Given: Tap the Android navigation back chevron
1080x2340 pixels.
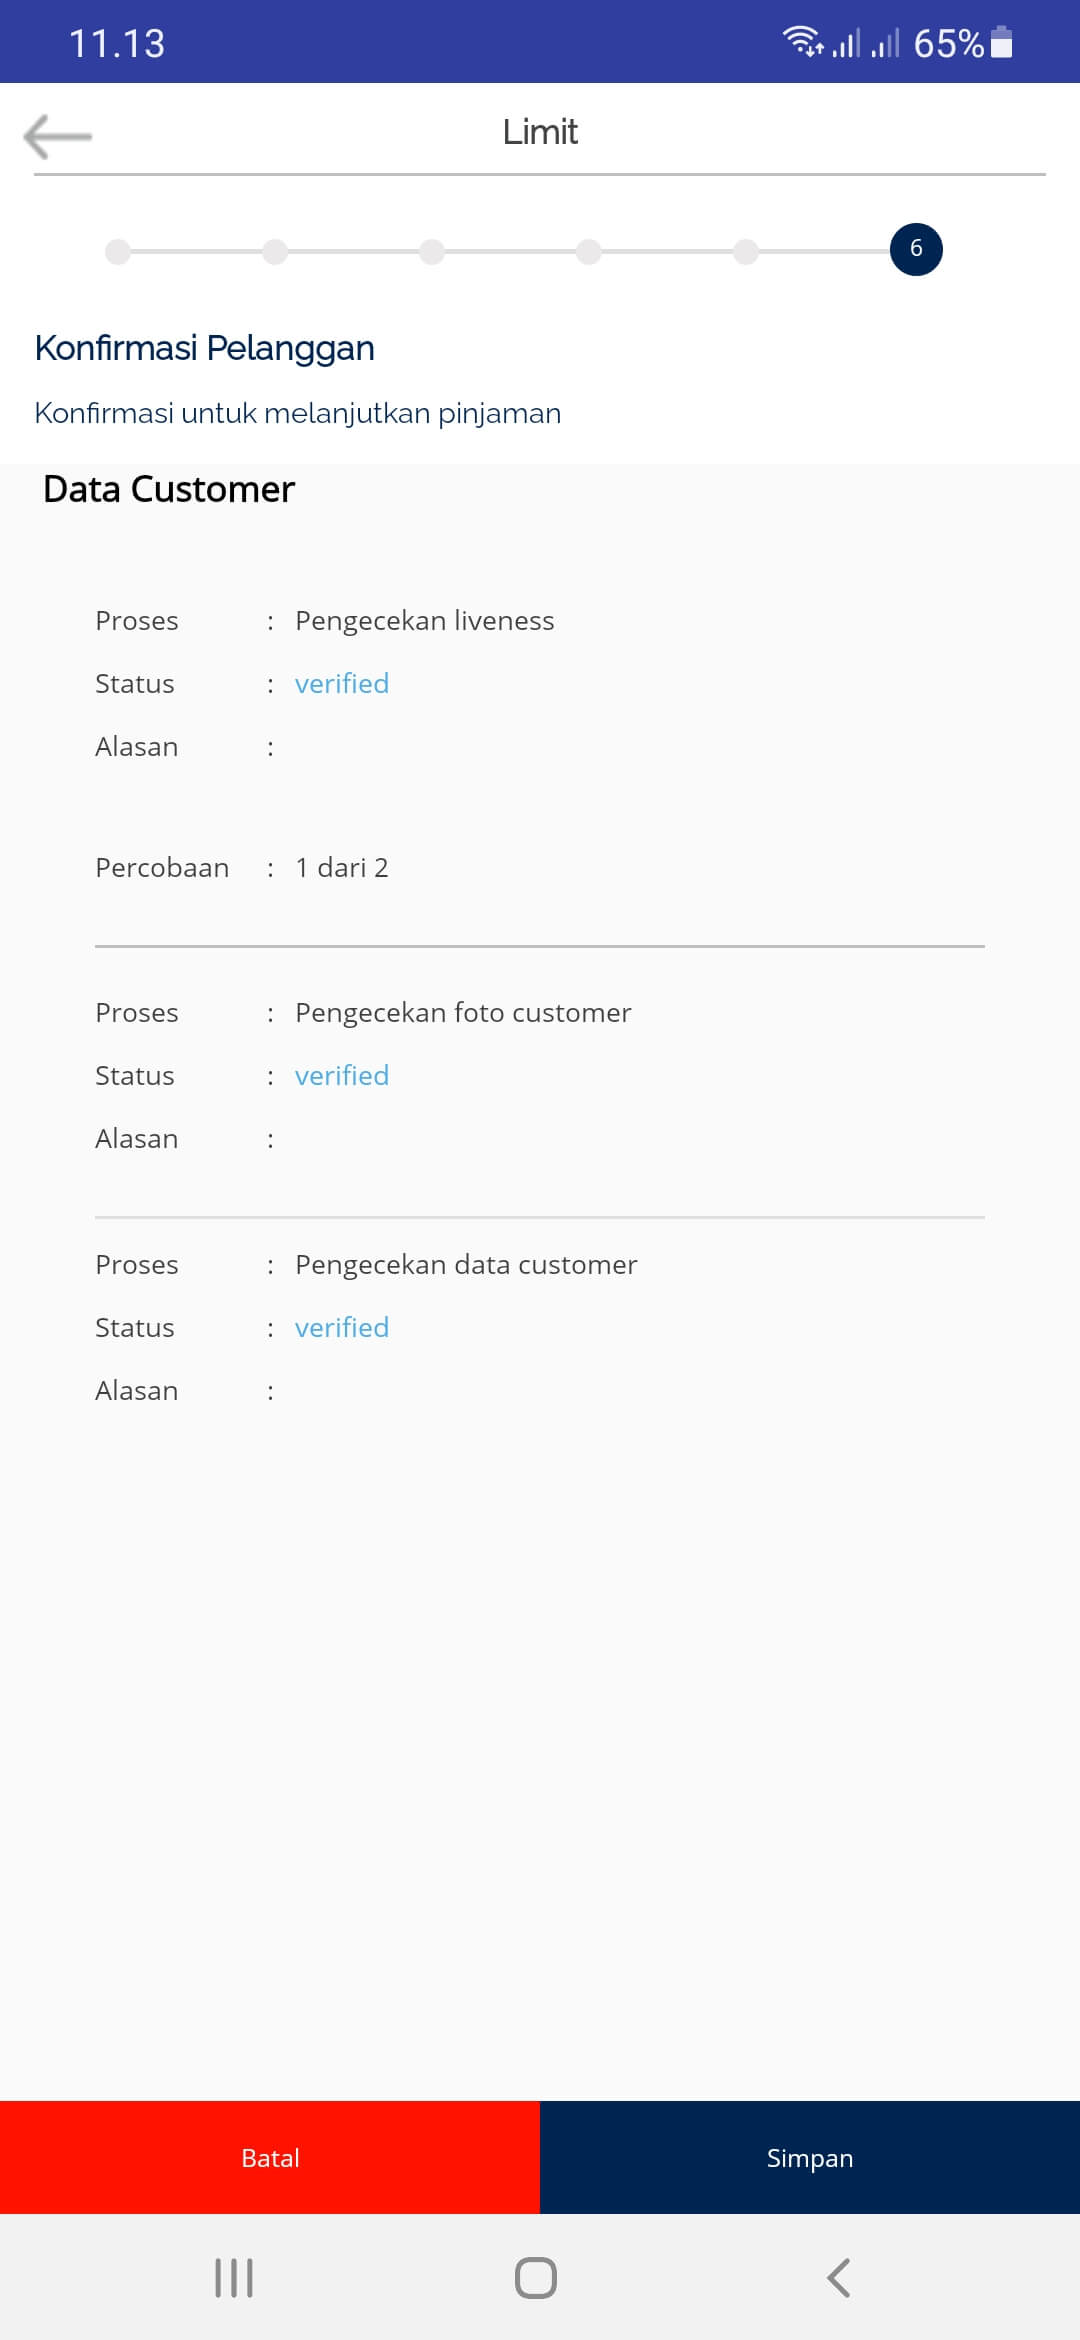Looking at the screenshot, I should tap(839, 2278).
